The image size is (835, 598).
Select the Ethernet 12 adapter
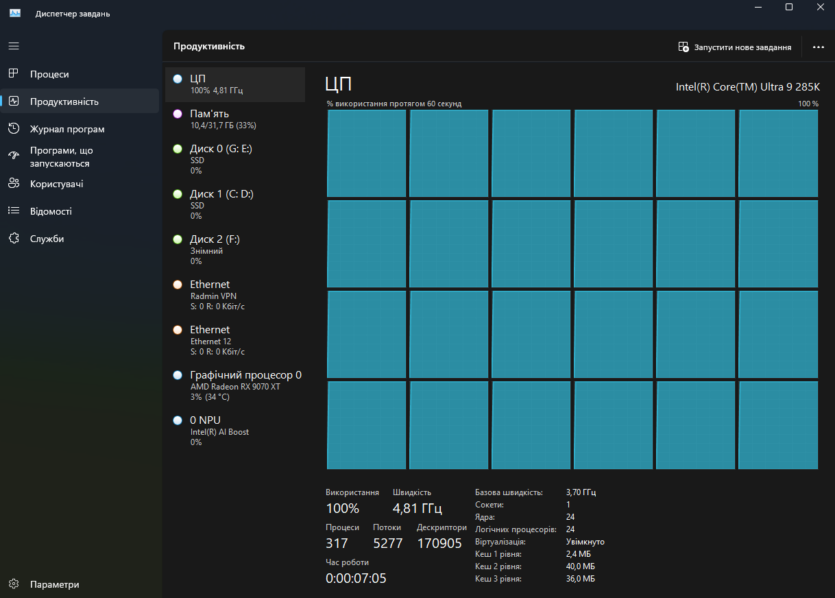(235, 340)
